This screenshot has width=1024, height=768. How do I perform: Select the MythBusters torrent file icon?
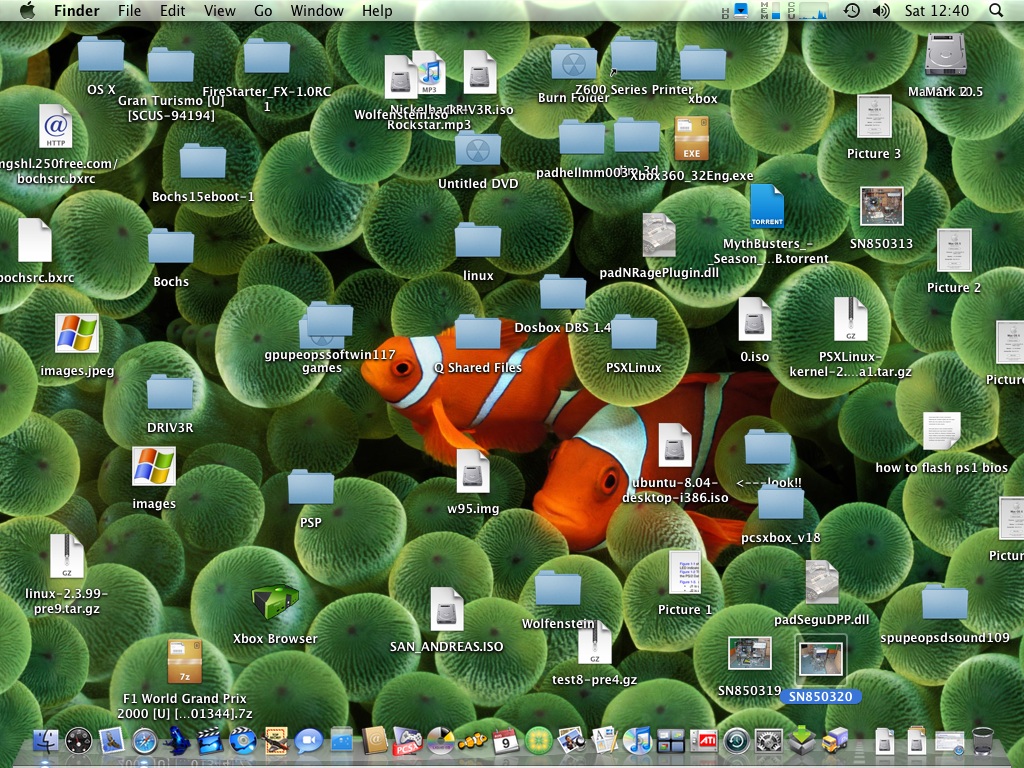(x=766, y=208)
